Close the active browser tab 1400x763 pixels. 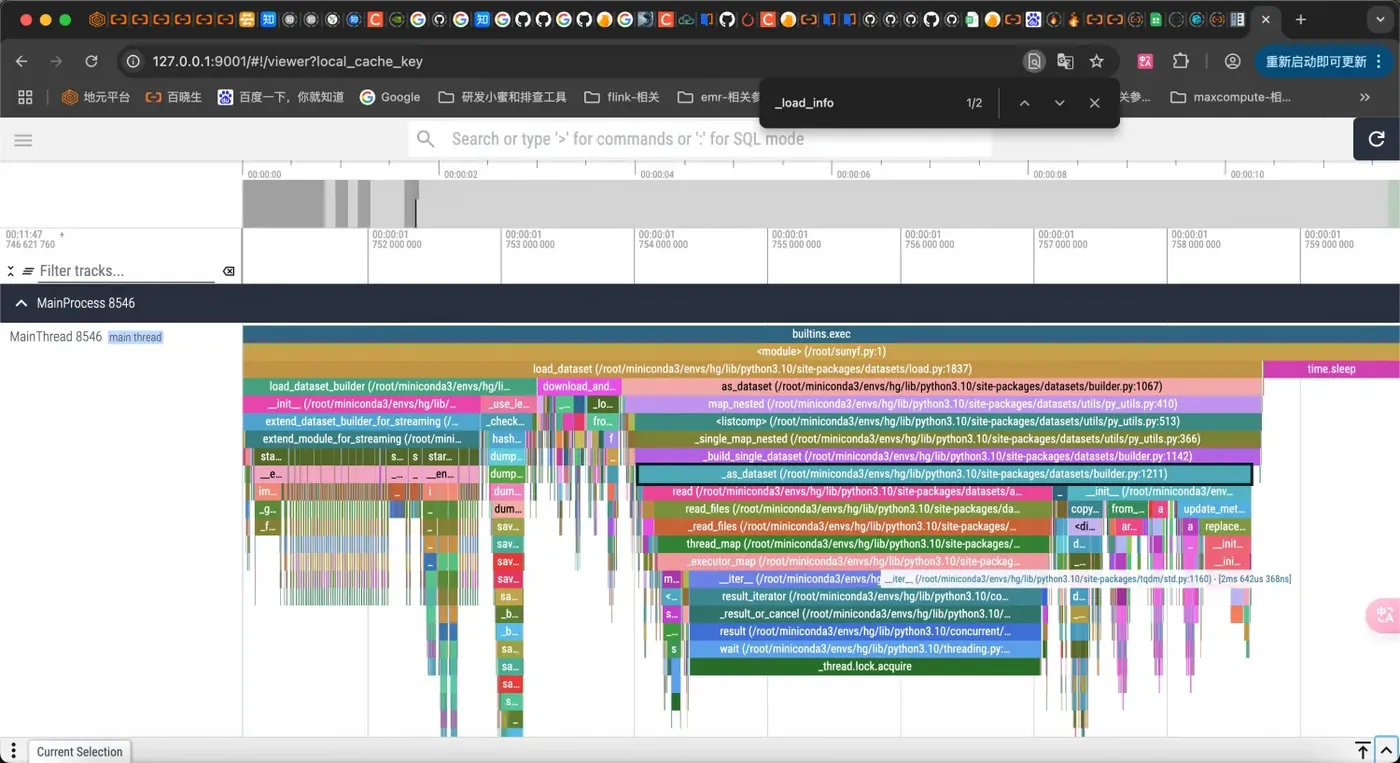pyautogui.click(x=1266, y=19)
